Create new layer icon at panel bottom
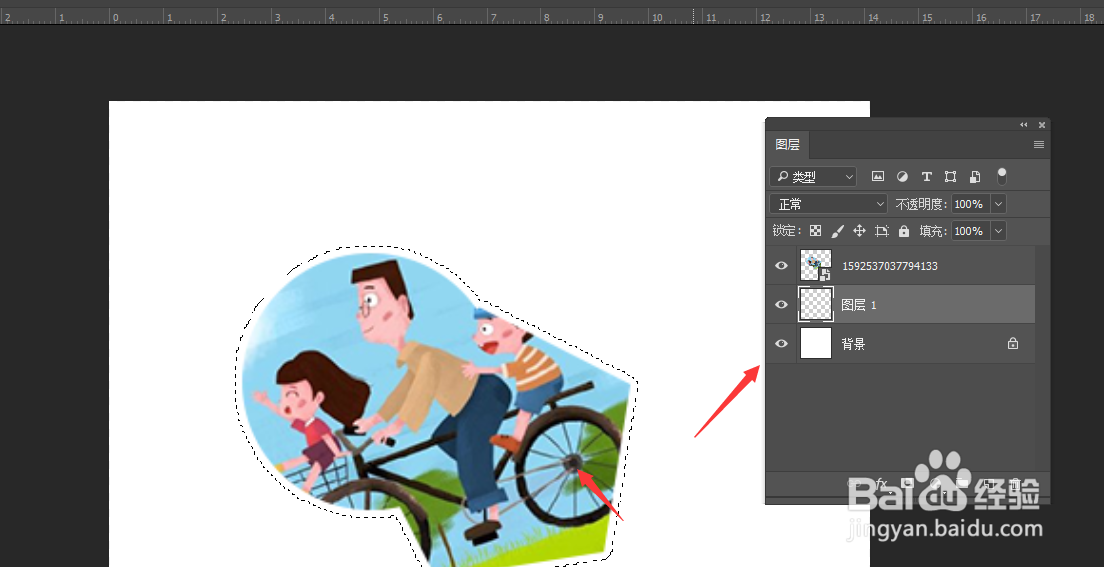1104x567 pixels. tap(991, 483)
